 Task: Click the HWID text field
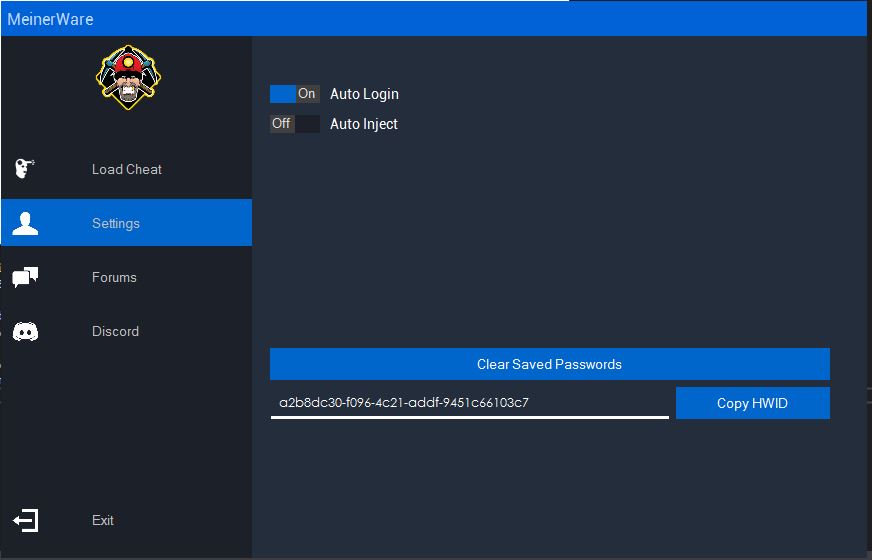click(469, 403)
